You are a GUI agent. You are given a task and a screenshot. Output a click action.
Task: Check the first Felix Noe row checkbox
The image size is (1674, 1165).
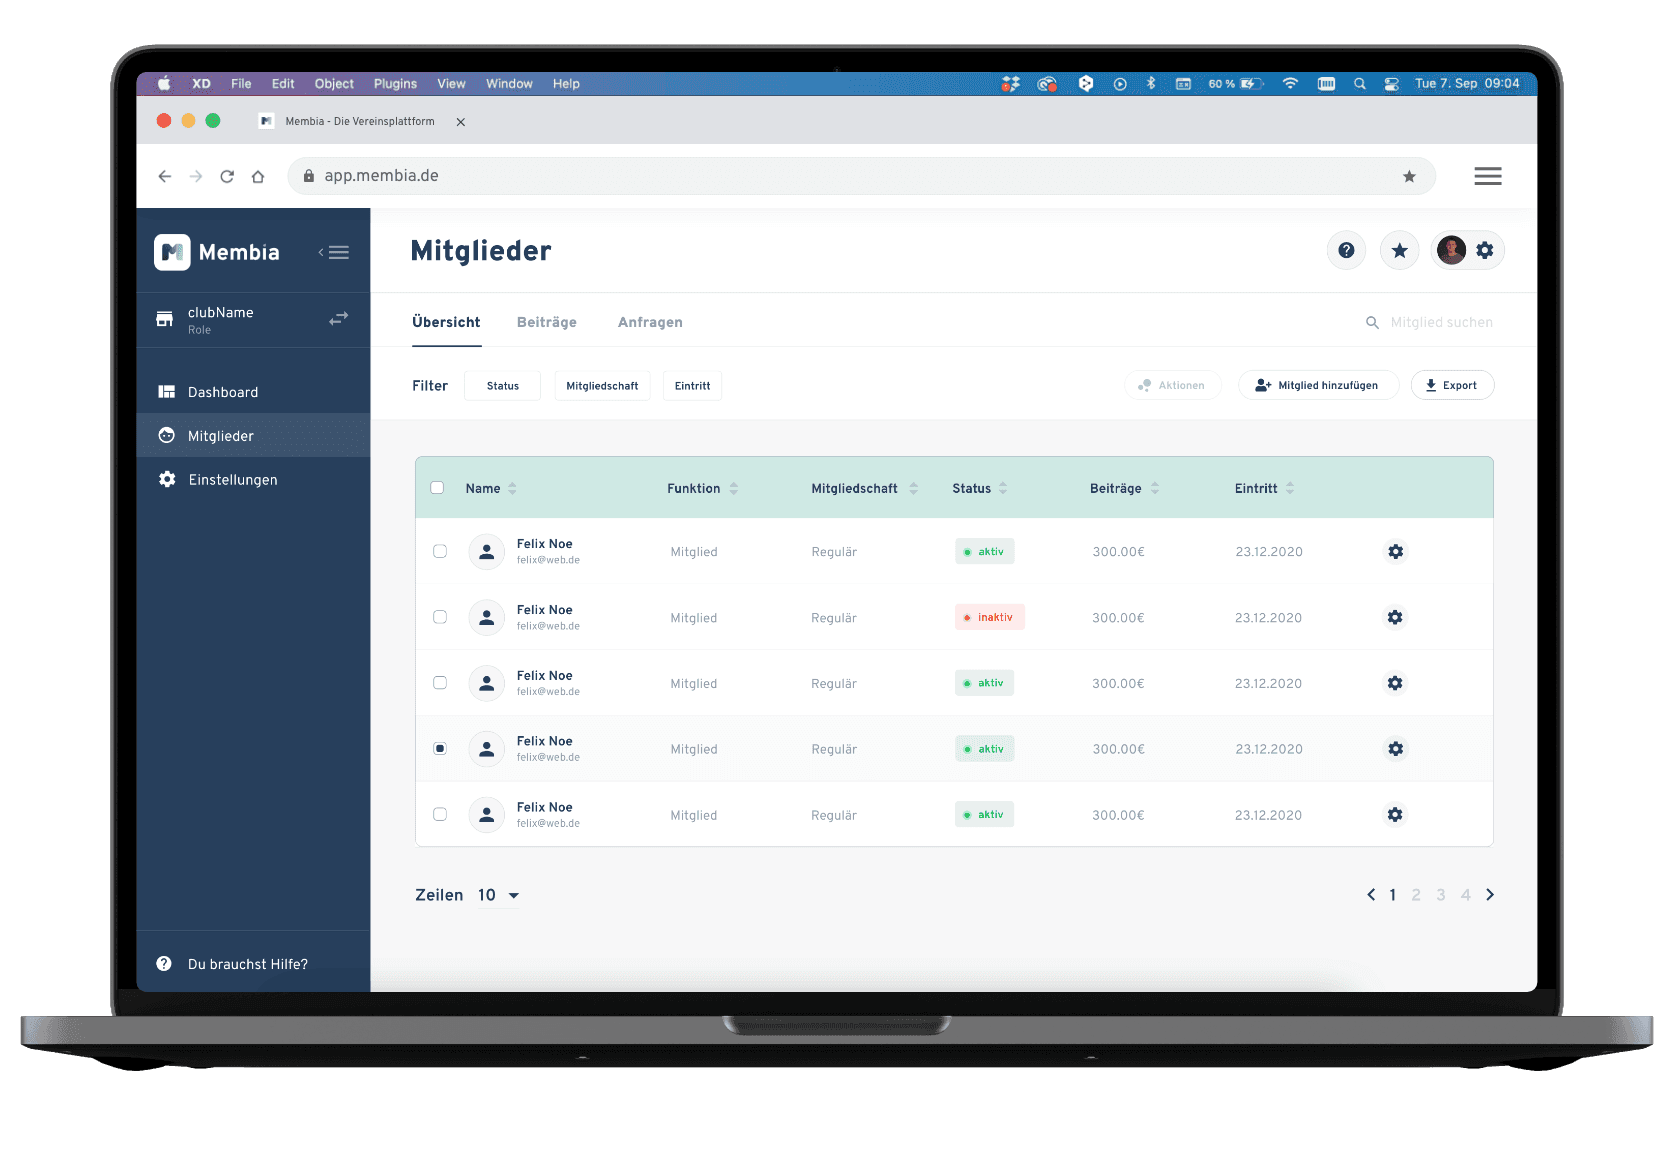coord(440,551)
